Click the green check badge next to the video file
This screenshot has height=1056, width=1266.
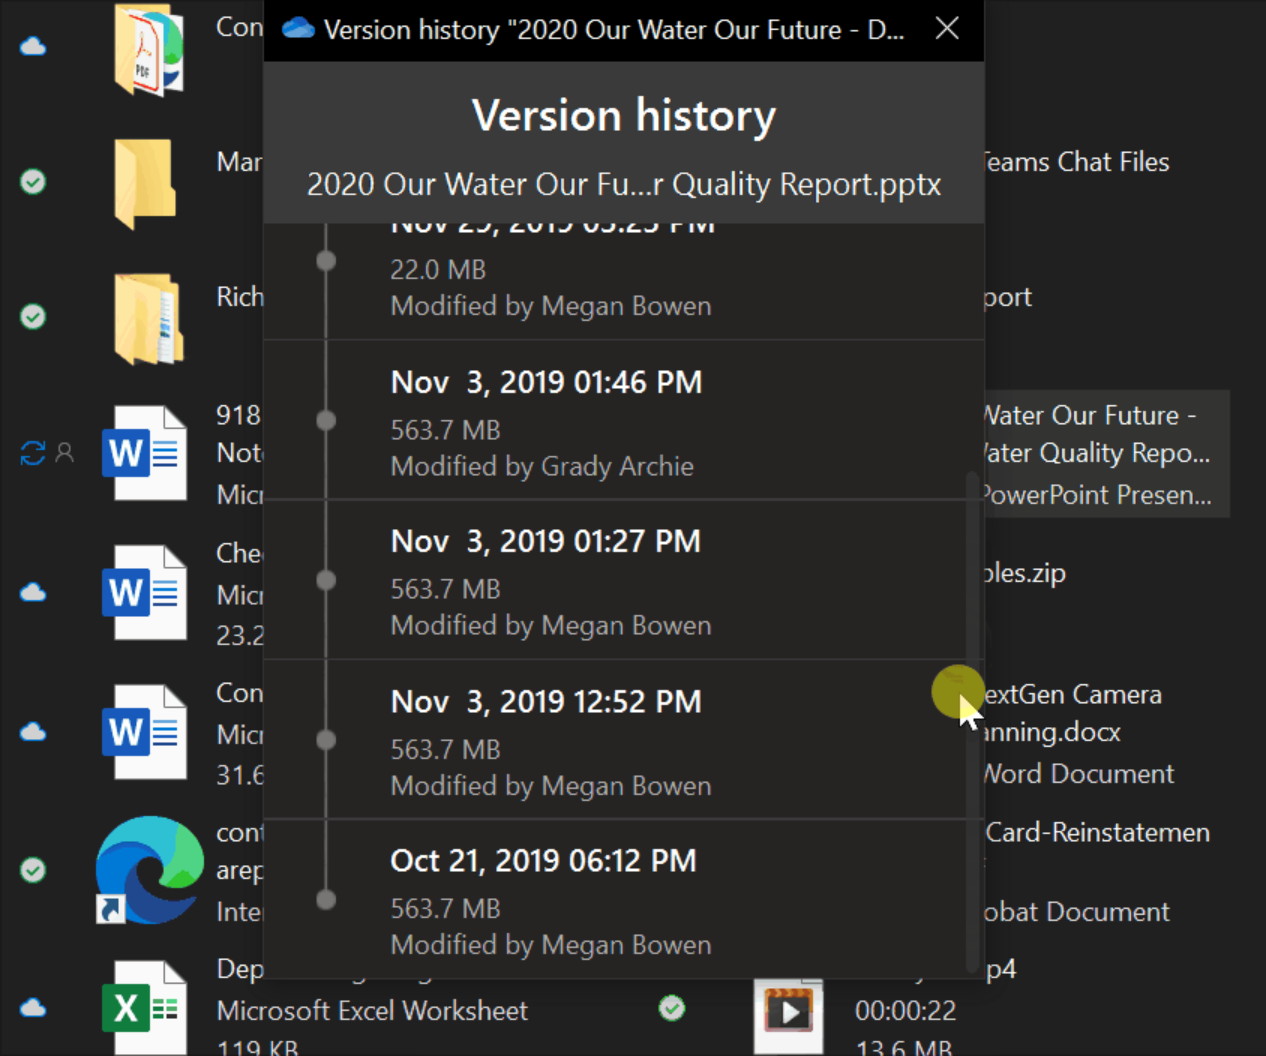[x=672, y=1010]
